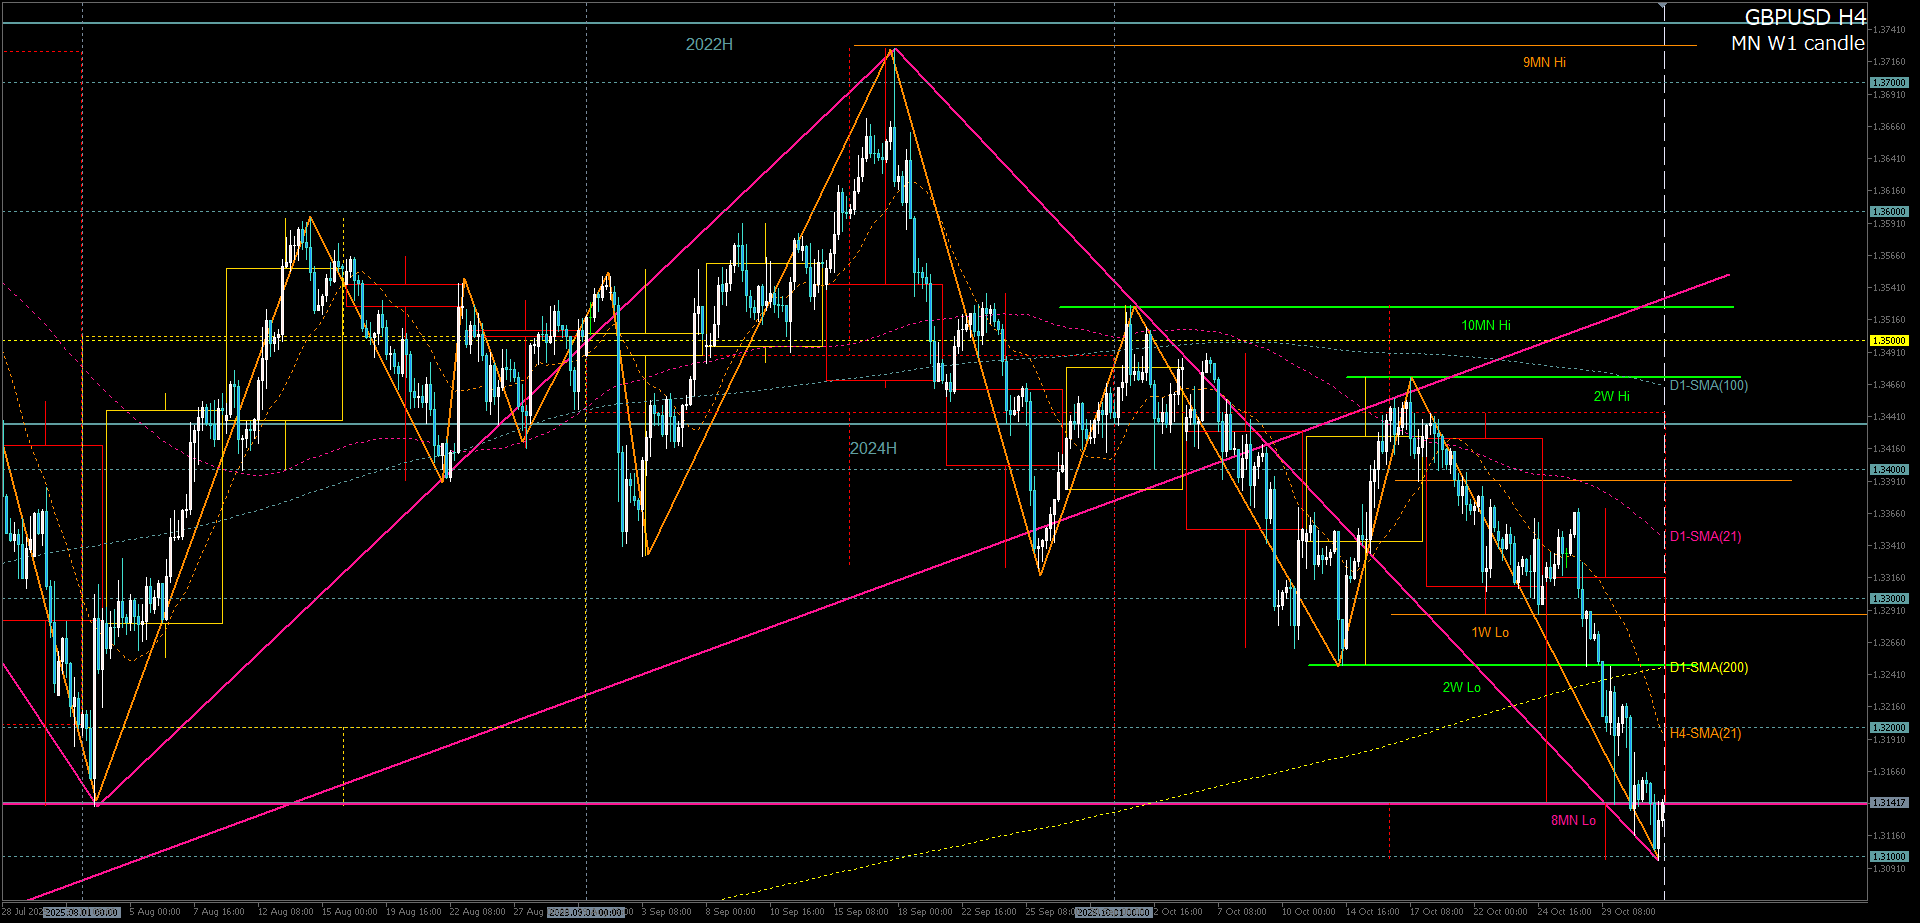The image size is (1920, 923).
Task: Select the MN W1 candle label
Action: pyautogui.click(x=1797, y=43)
